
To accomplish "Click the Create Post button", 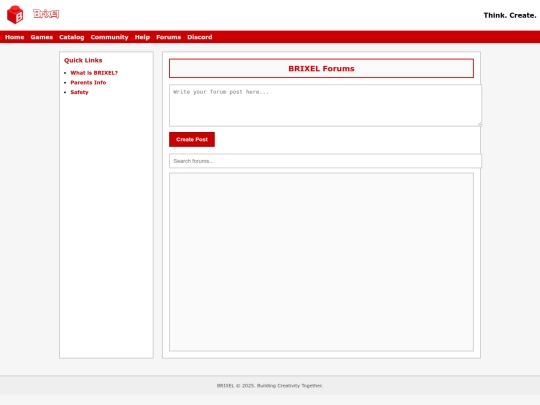I will (x=192, y=139).
